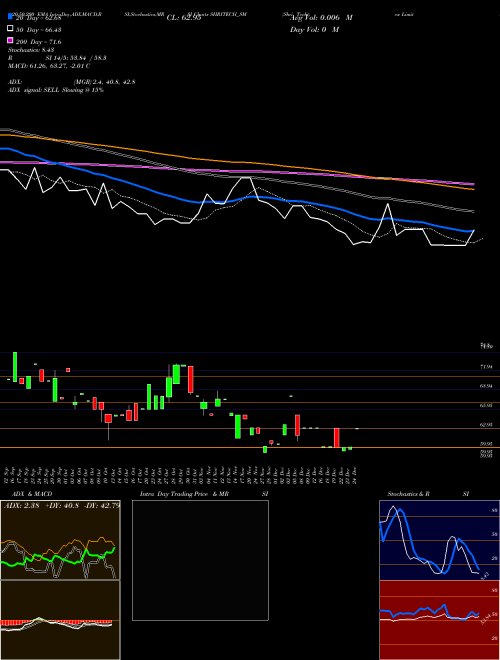Click the 68.94 price axis label

tap(486, 386)
